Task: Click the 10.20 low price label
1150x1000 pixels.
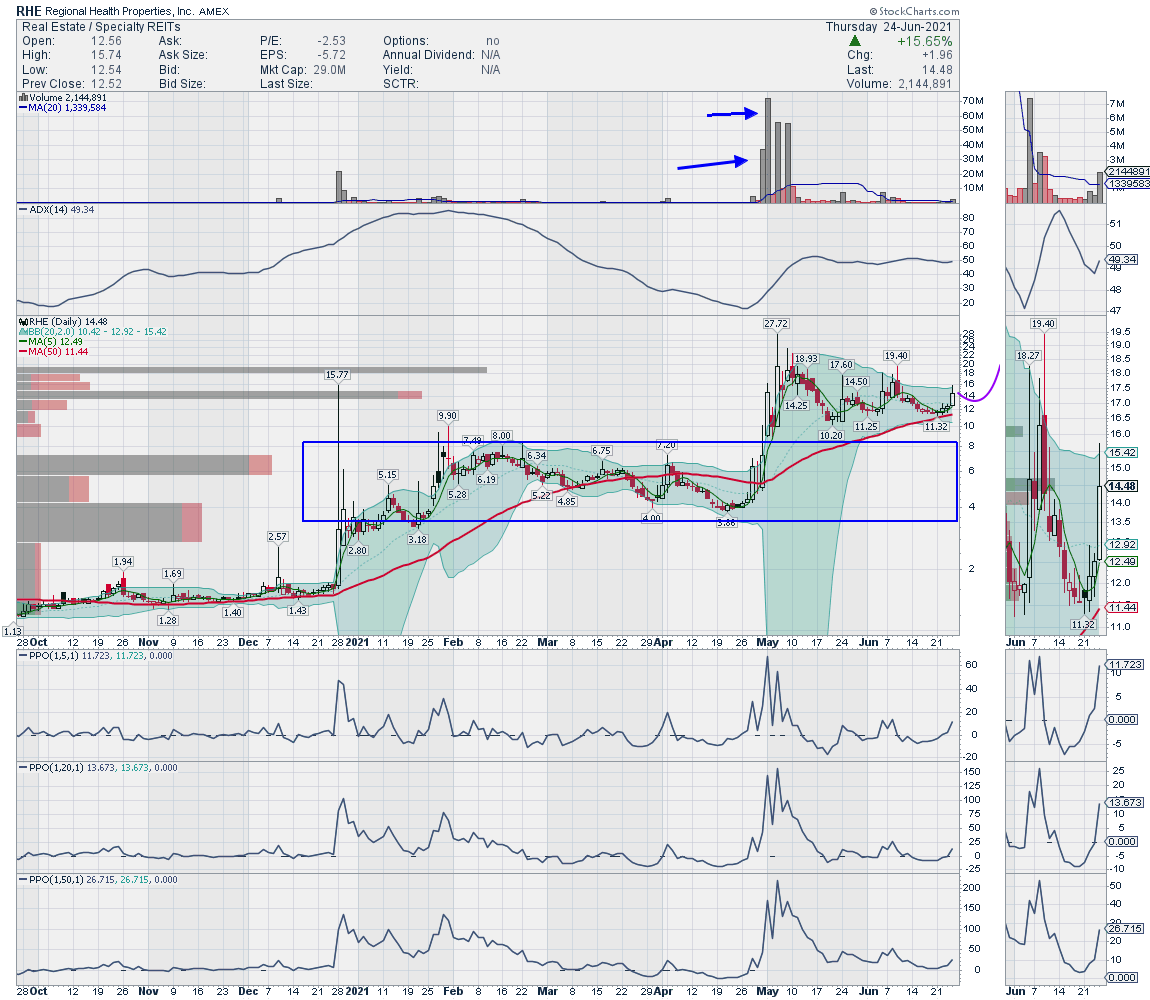Action: [831, 436]
